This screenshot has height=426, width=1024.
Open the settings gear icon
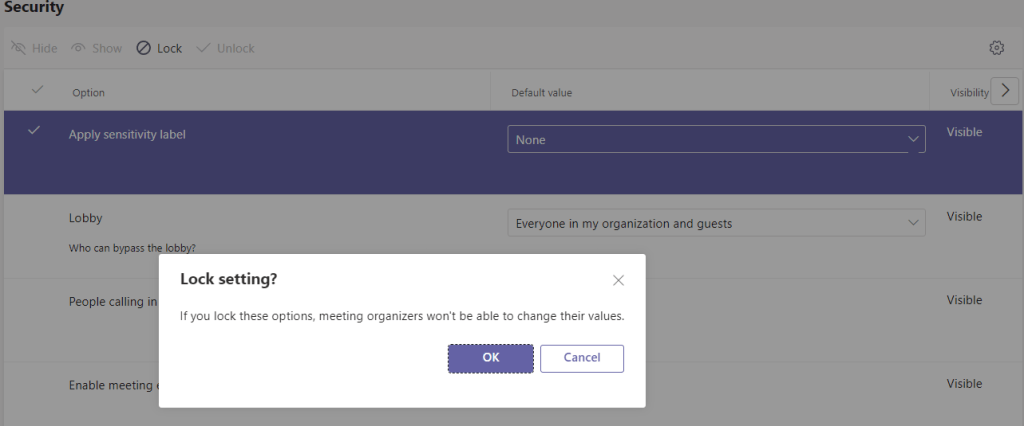(996, 48)
